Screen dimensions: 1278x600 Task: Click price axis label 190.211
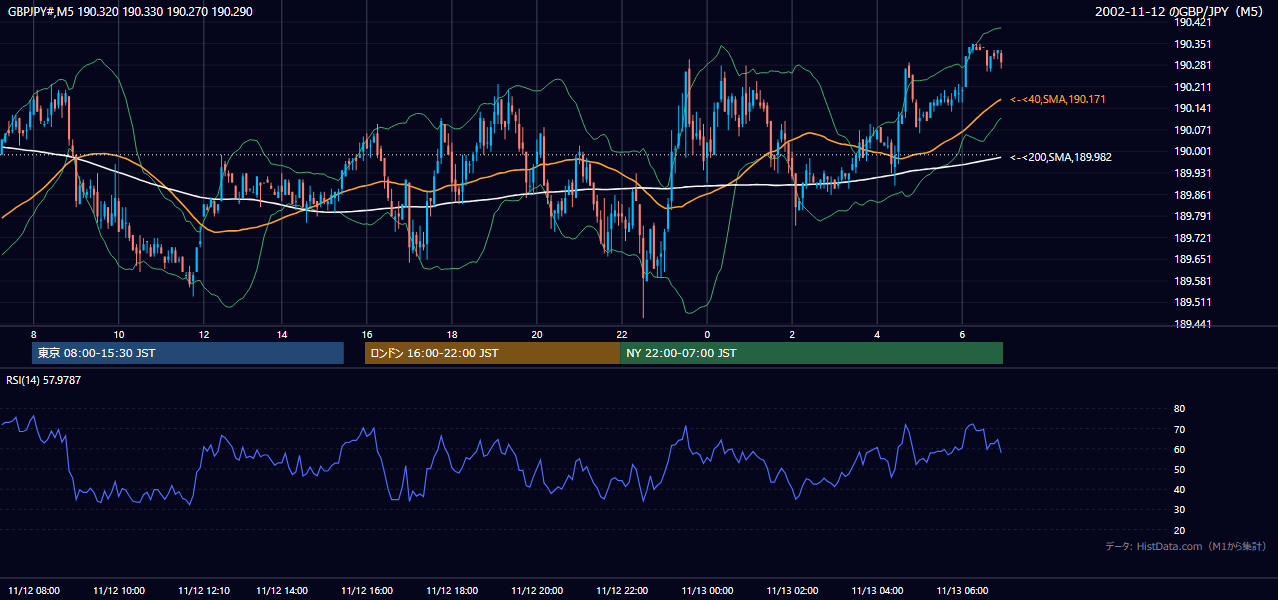(x=1192, y=87)
